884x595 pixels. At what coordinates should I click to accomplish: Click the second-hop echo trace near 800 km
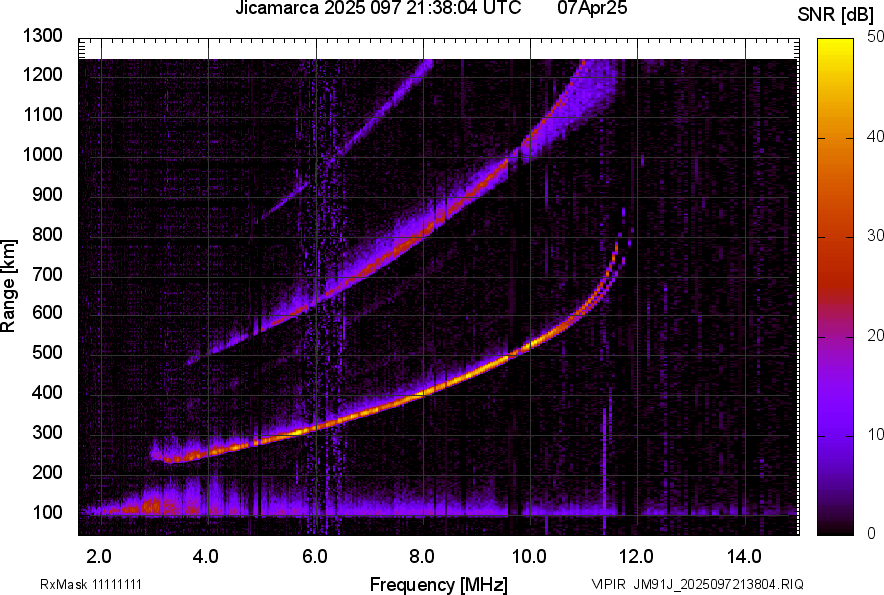(x=424, y=232)
